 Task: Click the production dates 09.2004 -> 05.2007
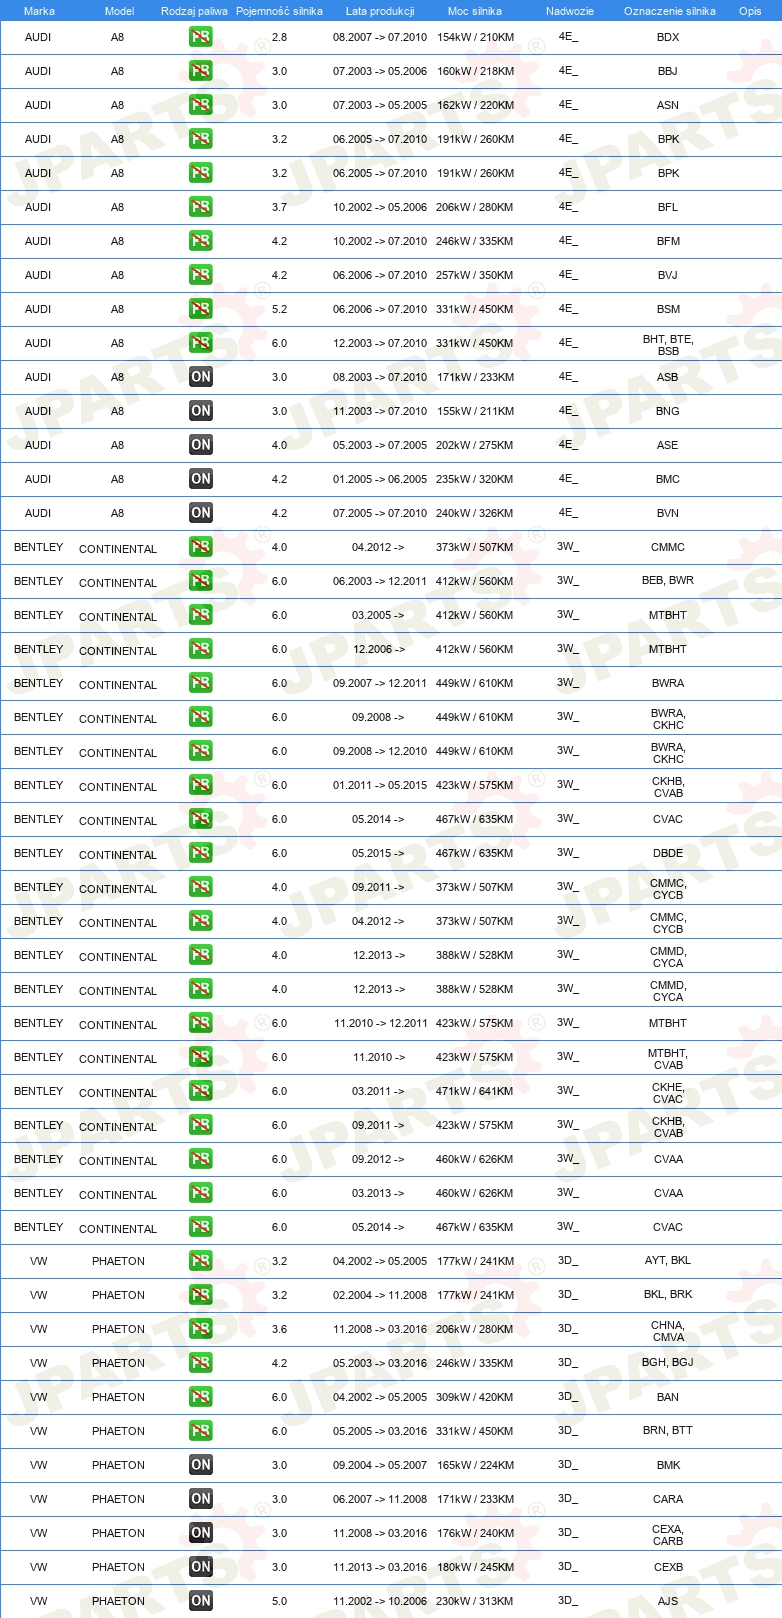tap(380, 1465)
